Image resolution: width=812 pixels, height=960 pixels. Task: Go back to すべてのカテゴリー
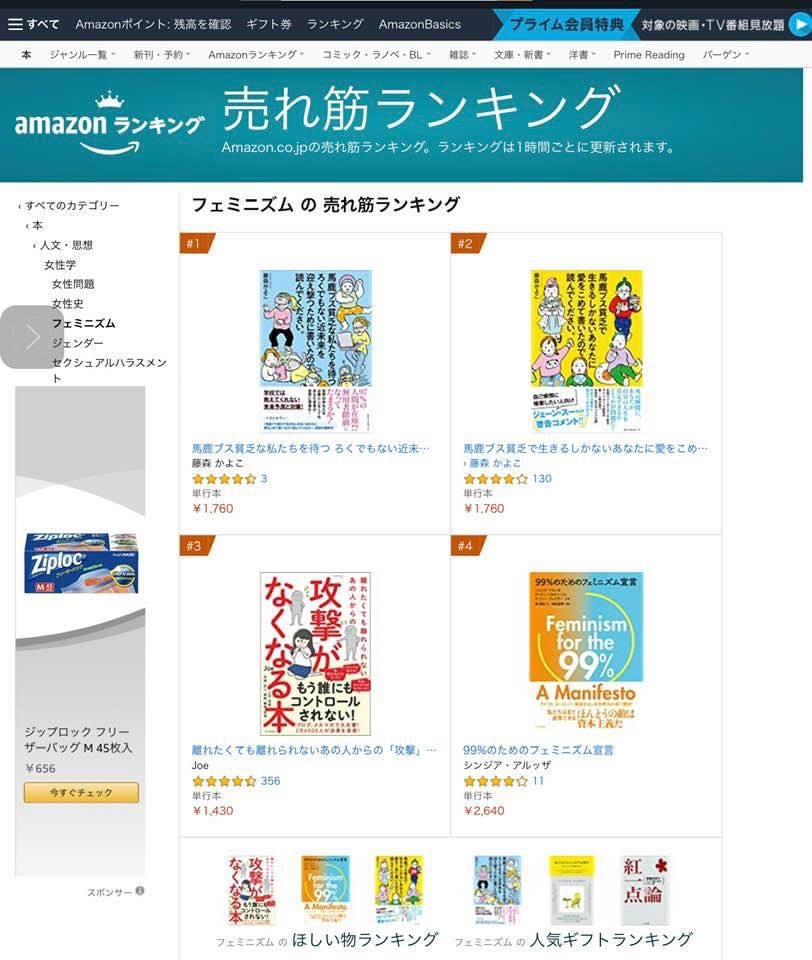[72, 206]
